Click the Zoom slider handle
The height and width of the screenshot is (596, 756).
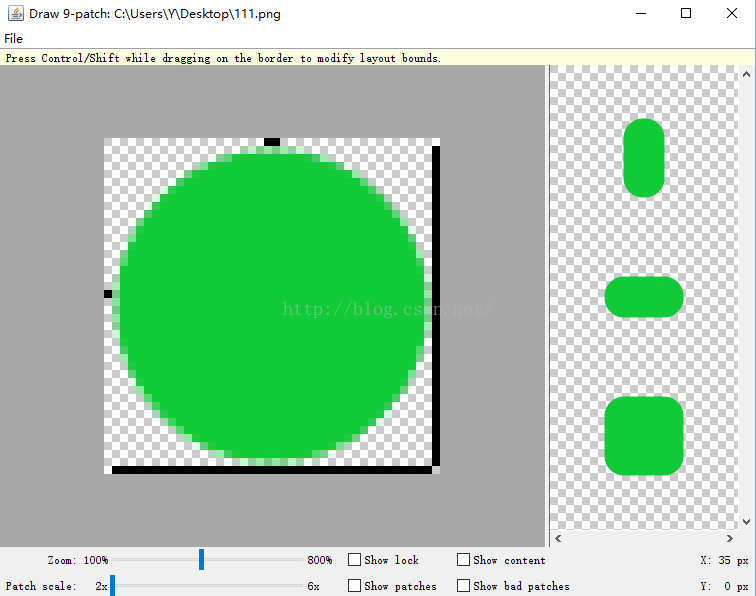(202, 559)
